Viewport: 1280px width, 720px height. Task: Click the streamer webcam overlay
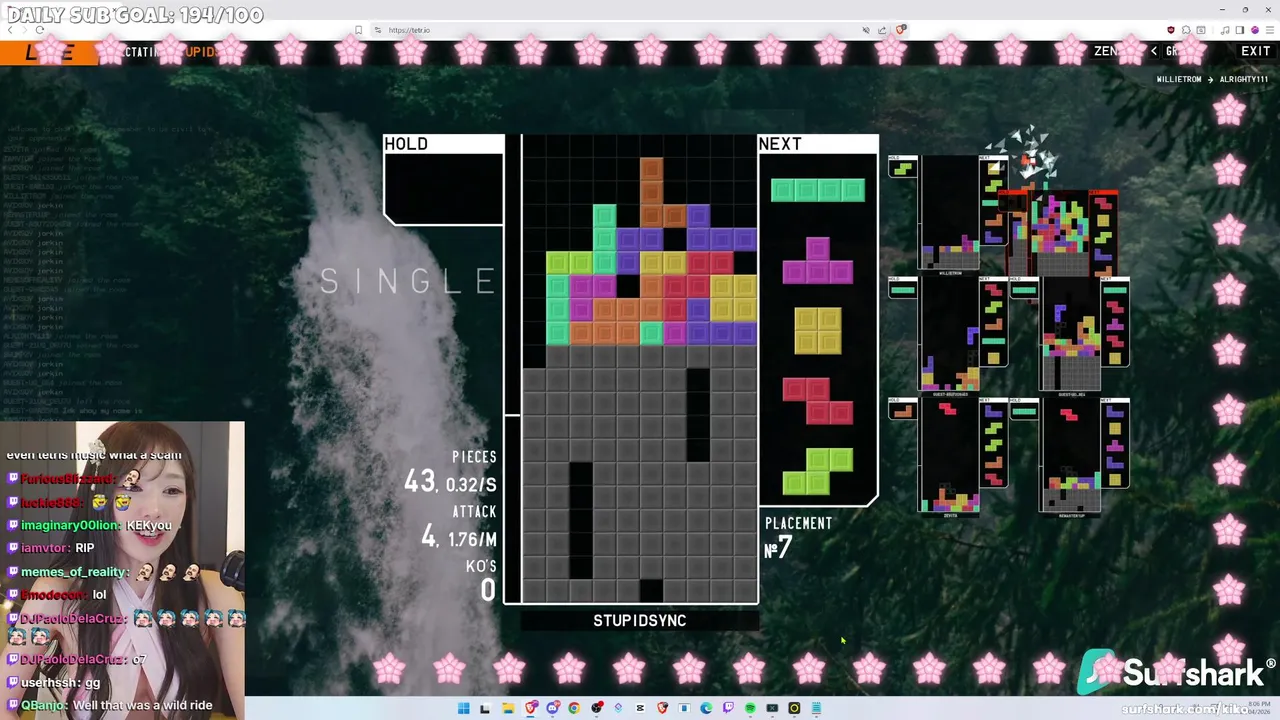[122, 570]
